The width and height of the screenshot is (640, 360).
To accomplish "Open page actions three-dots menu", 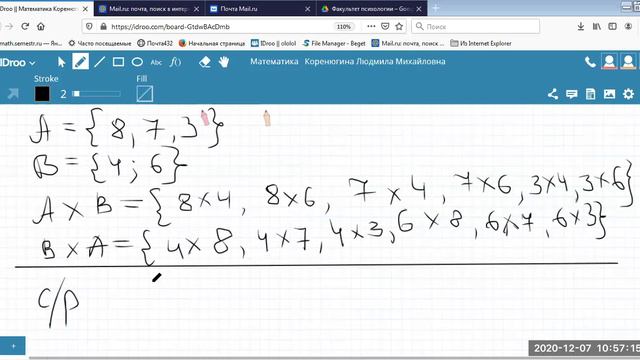I will pyautogui.click(x=371, y=27).
